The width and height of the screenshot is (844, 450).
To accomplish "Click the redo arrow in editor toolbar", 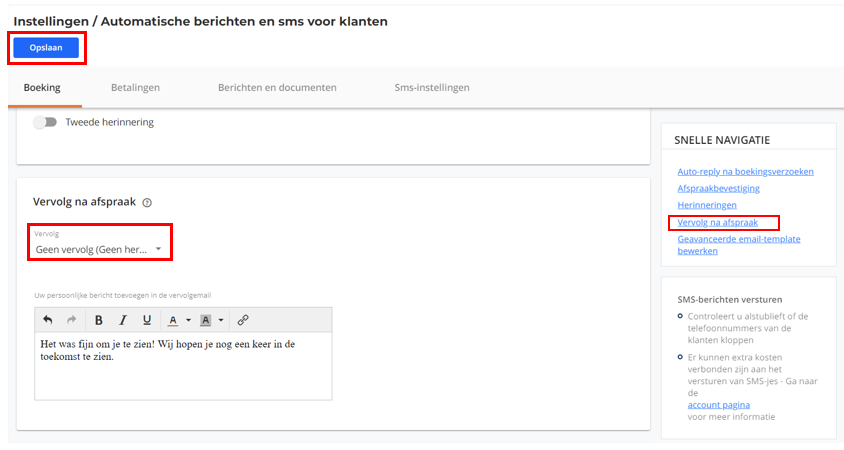I will (x=72, y=320).
